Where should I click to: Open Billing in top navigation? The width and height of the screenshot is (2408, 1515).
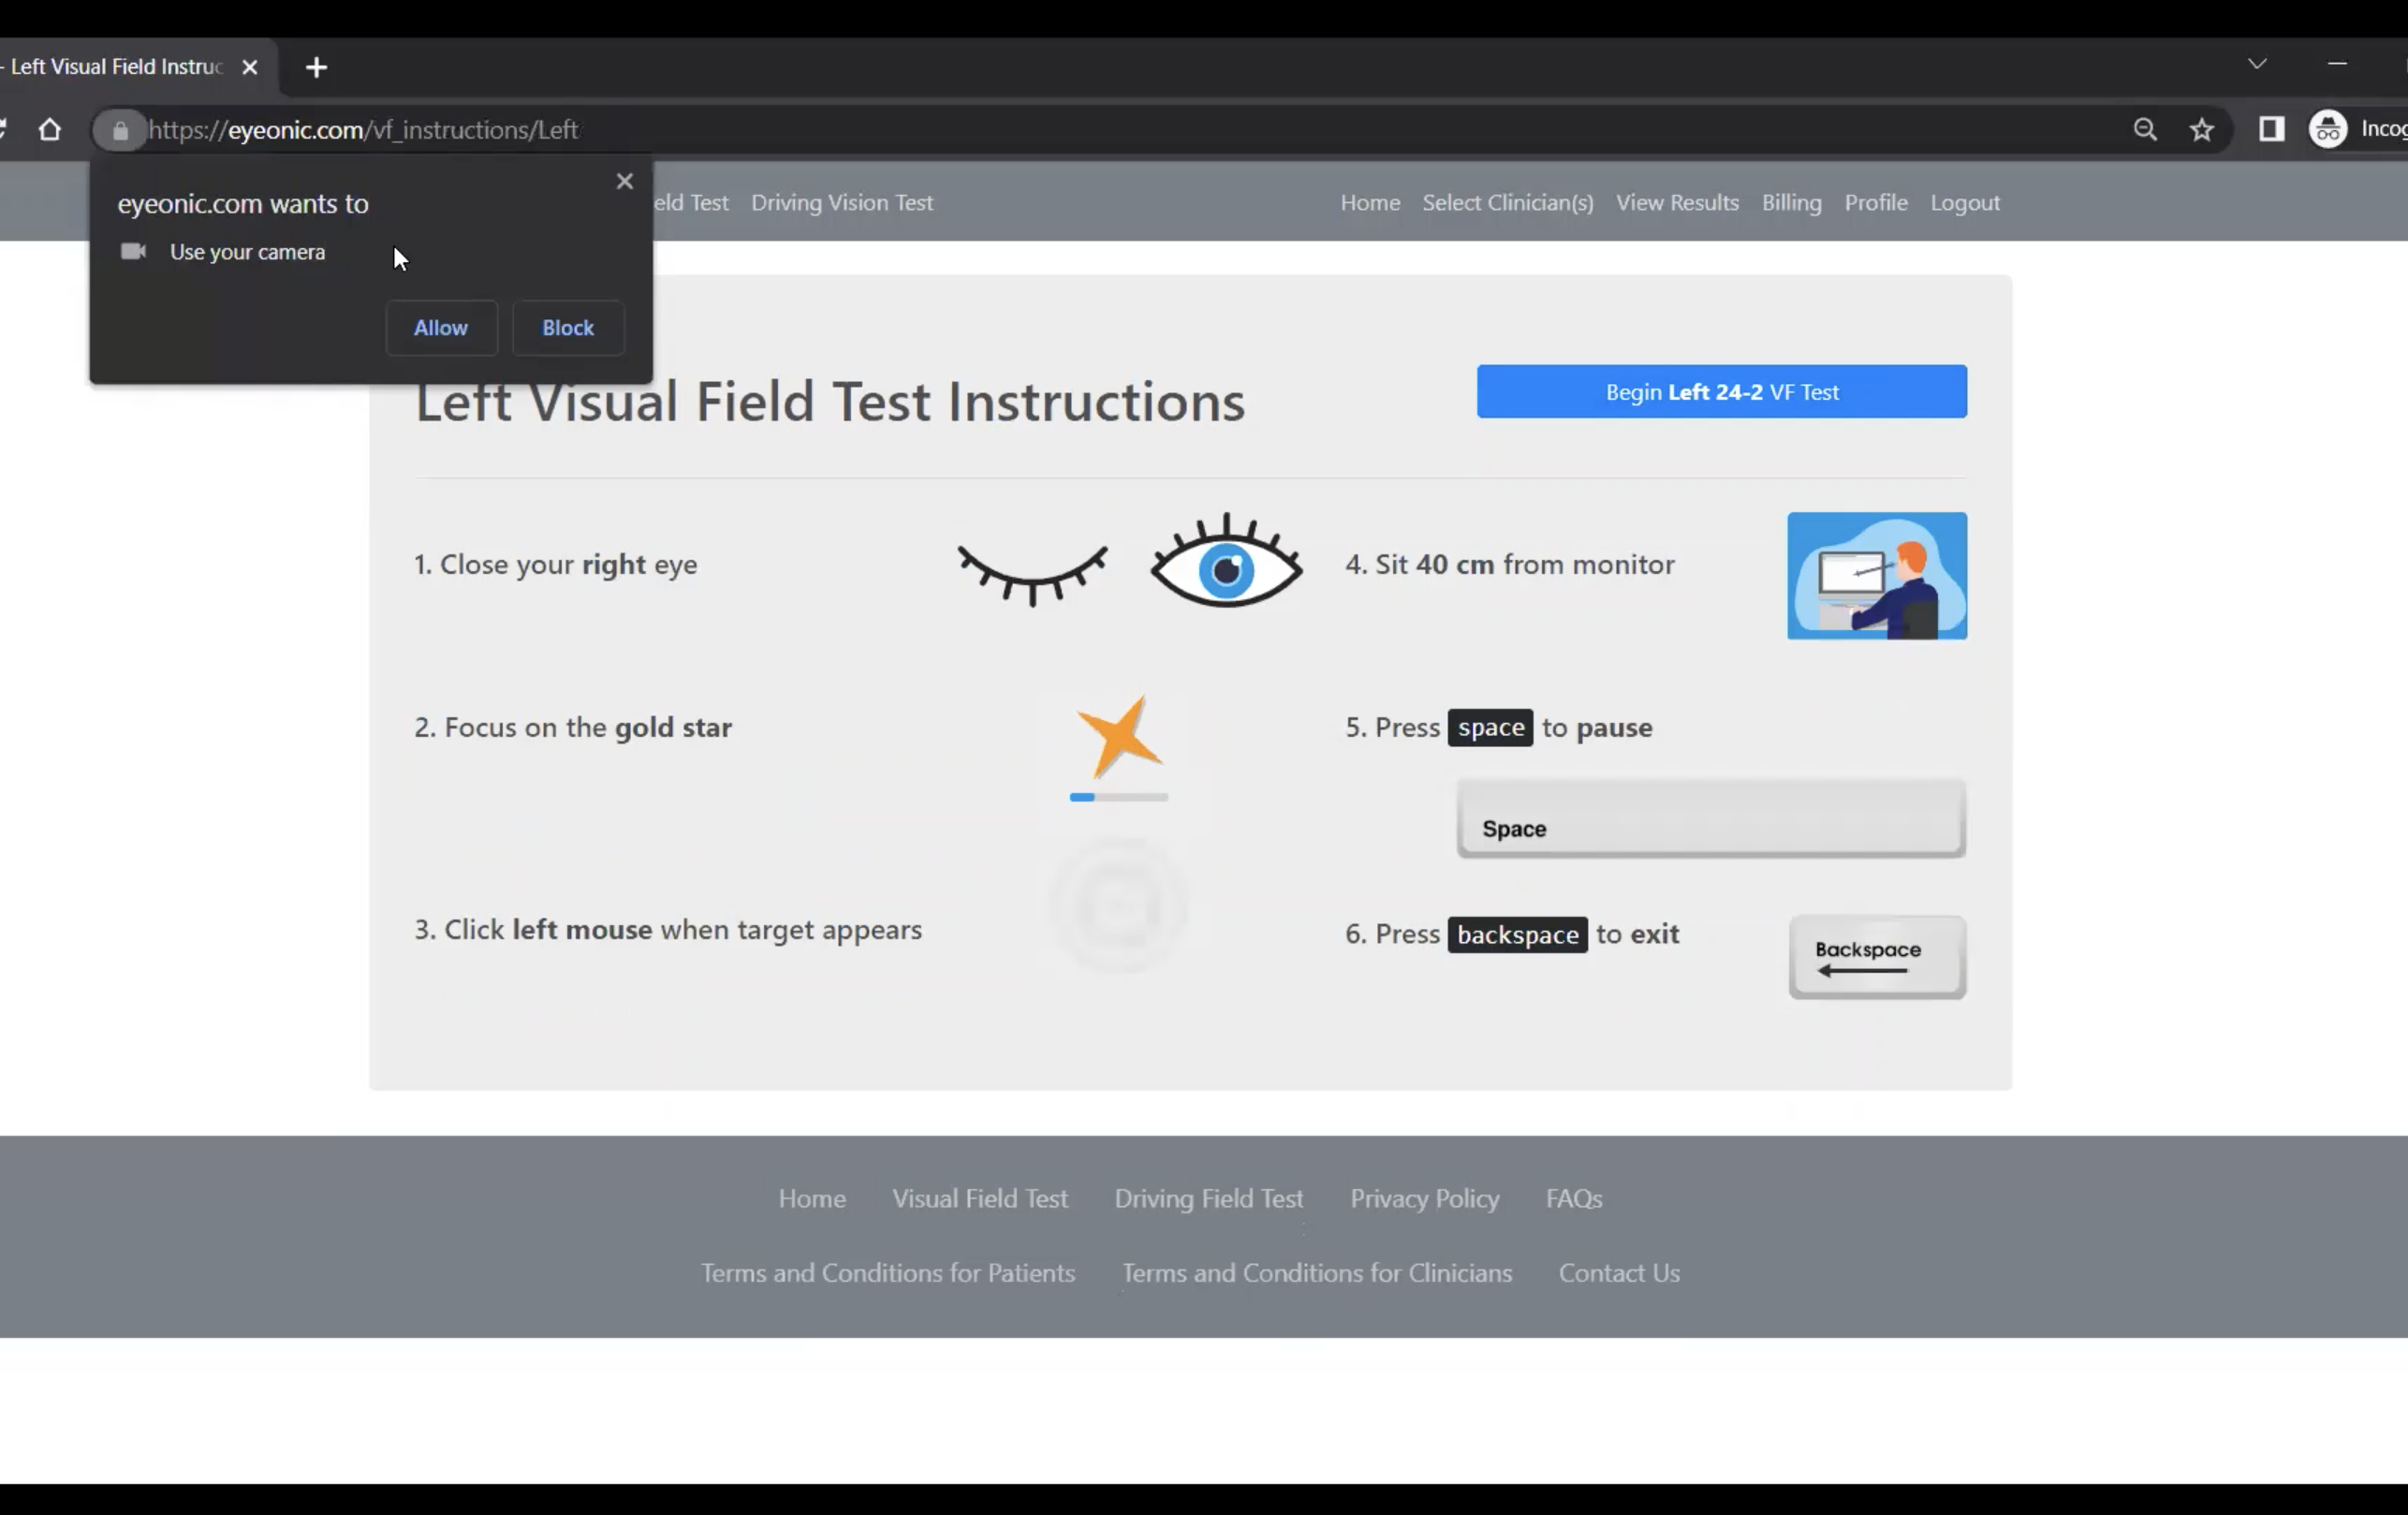click(1791, 203)
